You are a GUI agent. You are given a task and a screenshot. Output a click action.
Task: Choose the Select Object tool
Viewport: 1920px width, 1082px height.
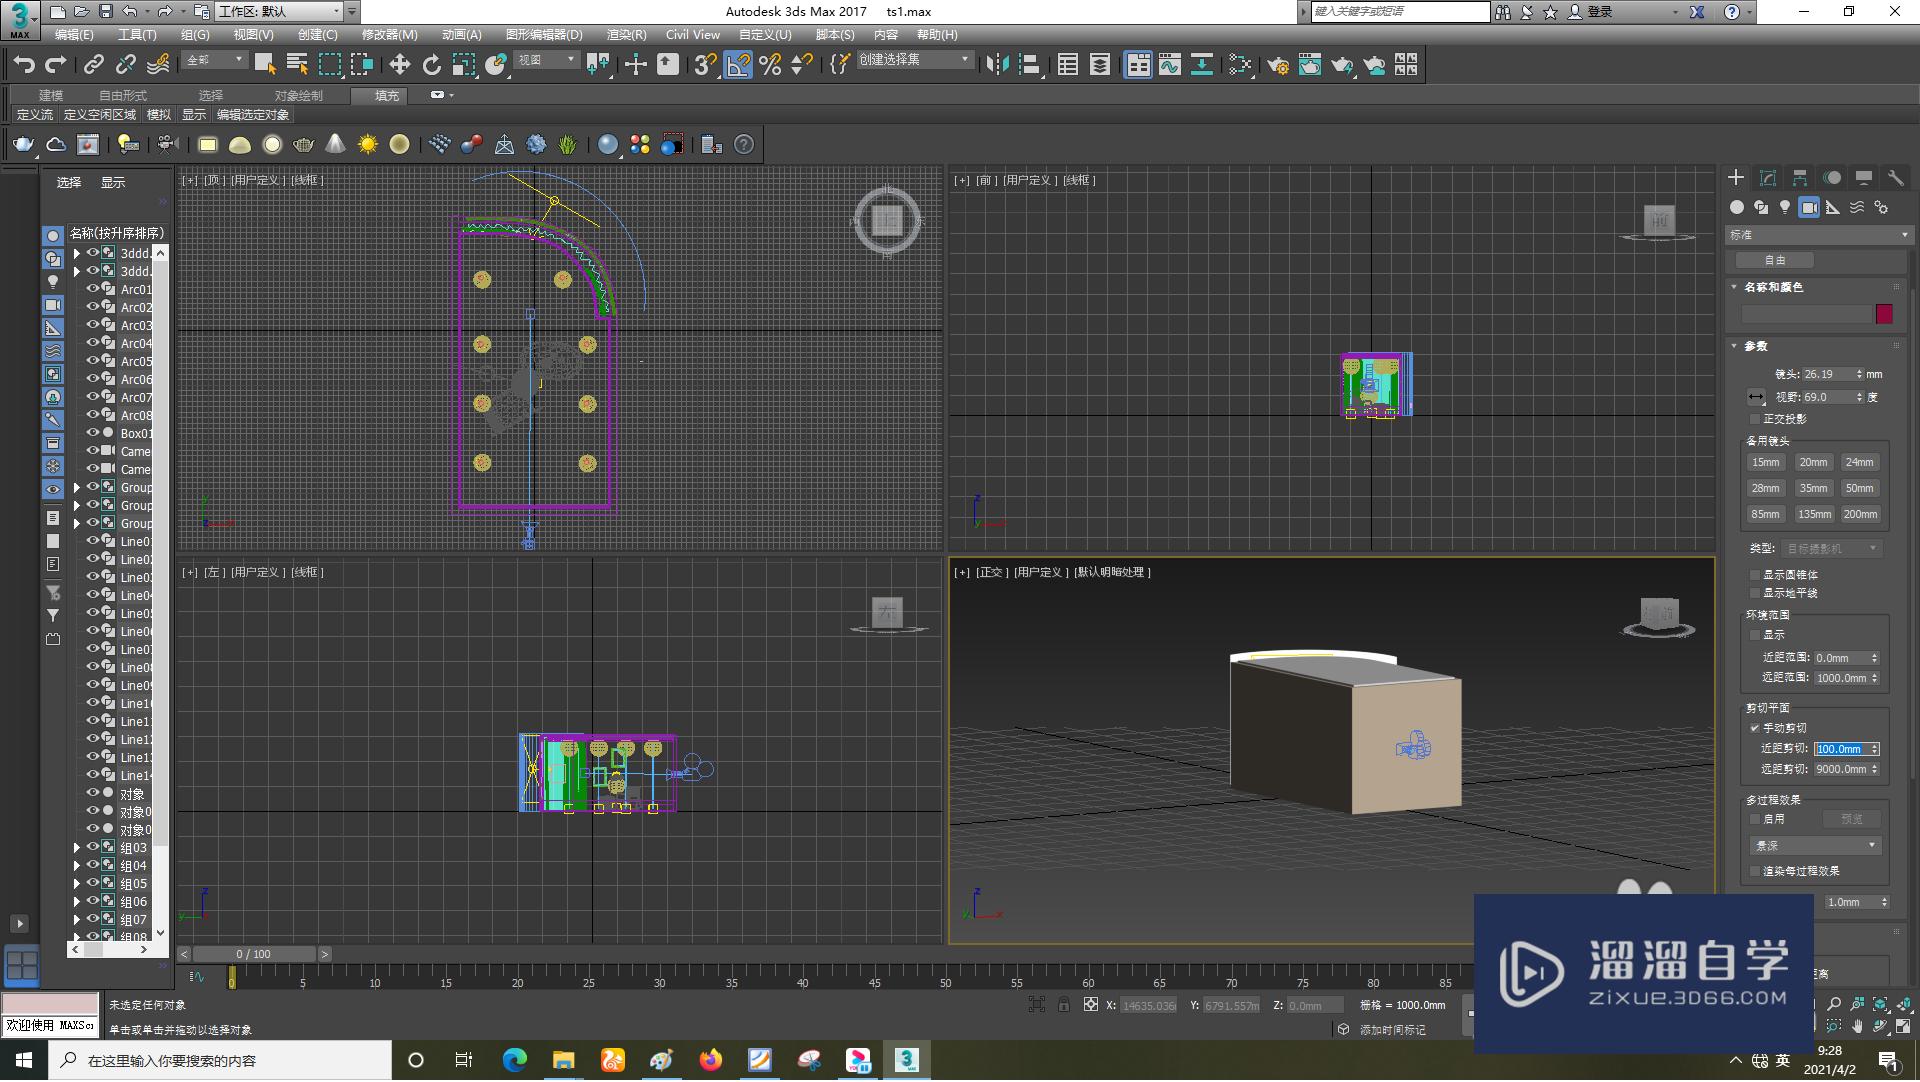pyautogui.click(x=265, y=65)
